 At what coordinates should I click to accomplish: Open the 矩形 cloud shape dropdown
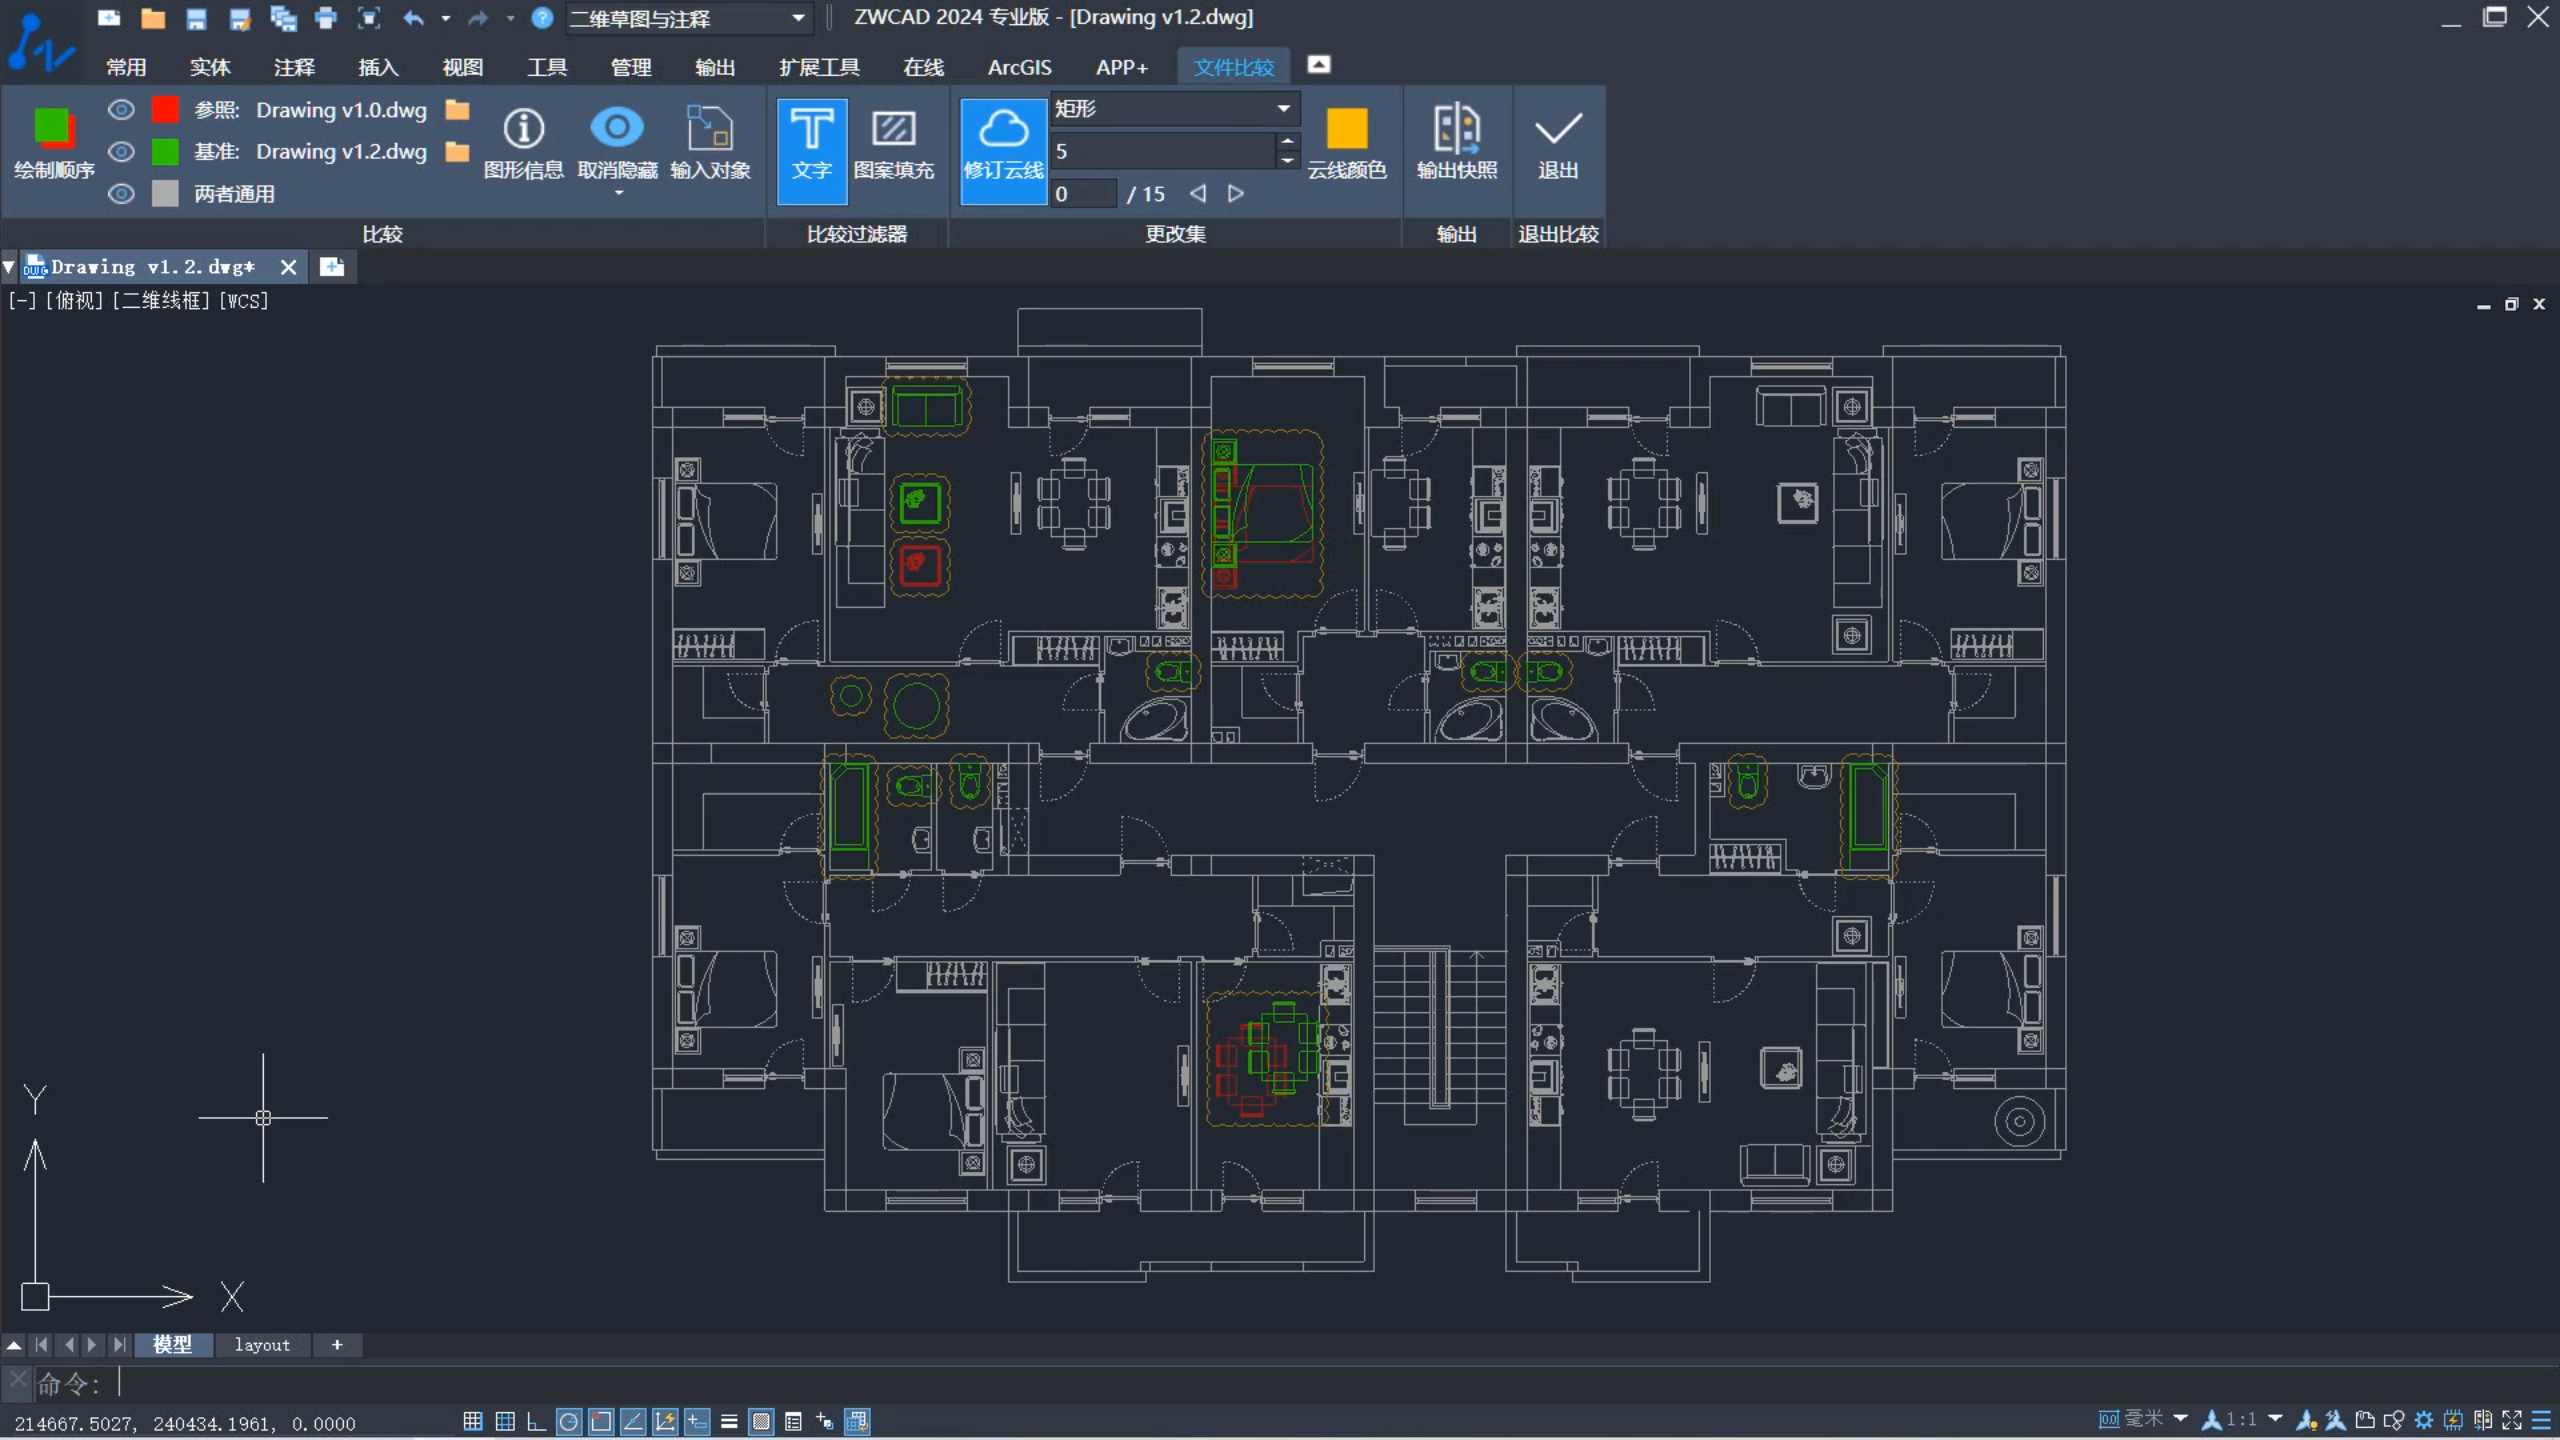[x=1283, y=109]
